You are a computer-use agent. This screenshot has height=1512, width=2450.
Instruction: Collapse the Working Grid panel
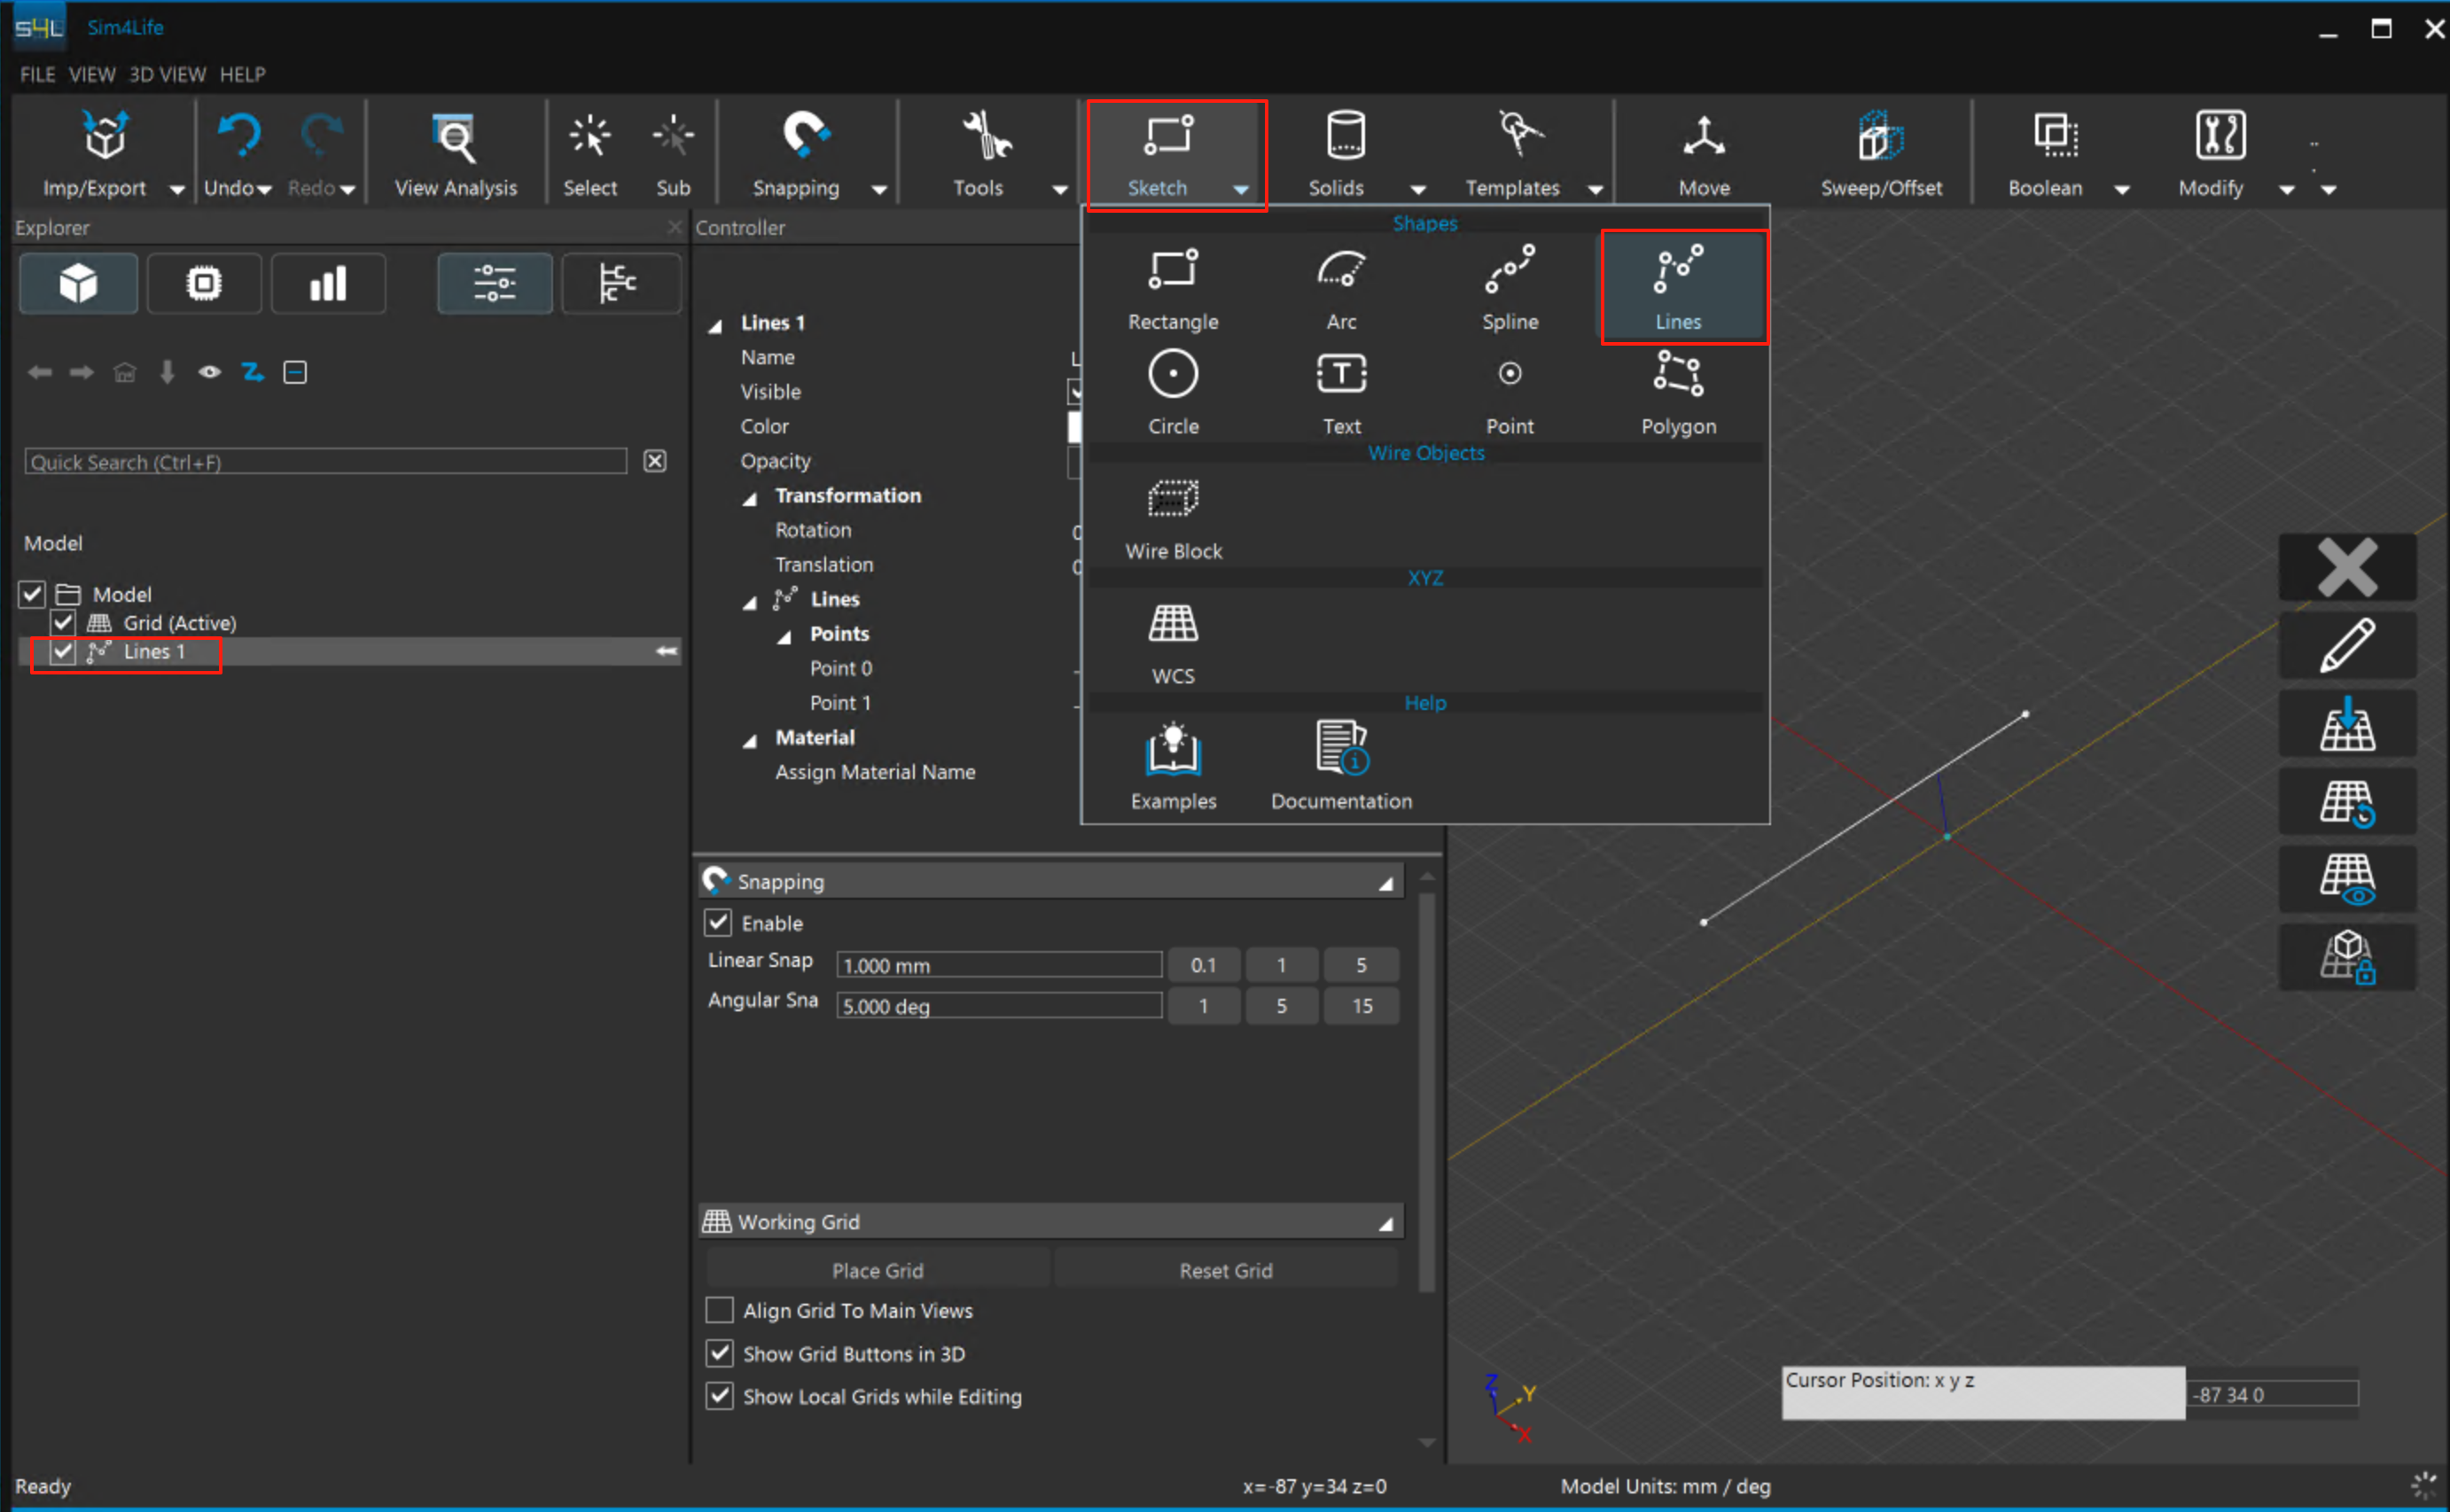tap(1385, 1223)
